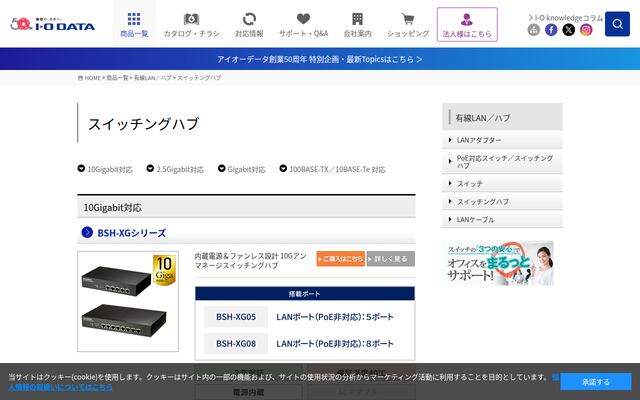640x400 pixels.
Task: Accept cookies with 承諾する button
Action: click(x=596, y=382)
